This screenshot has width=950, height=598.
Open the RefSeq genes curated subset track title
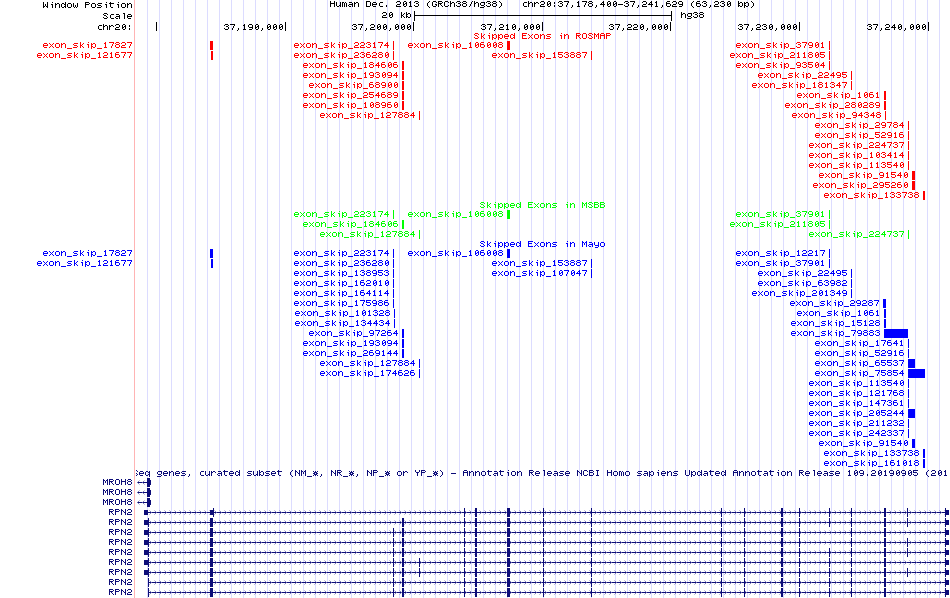coord(540,472)
